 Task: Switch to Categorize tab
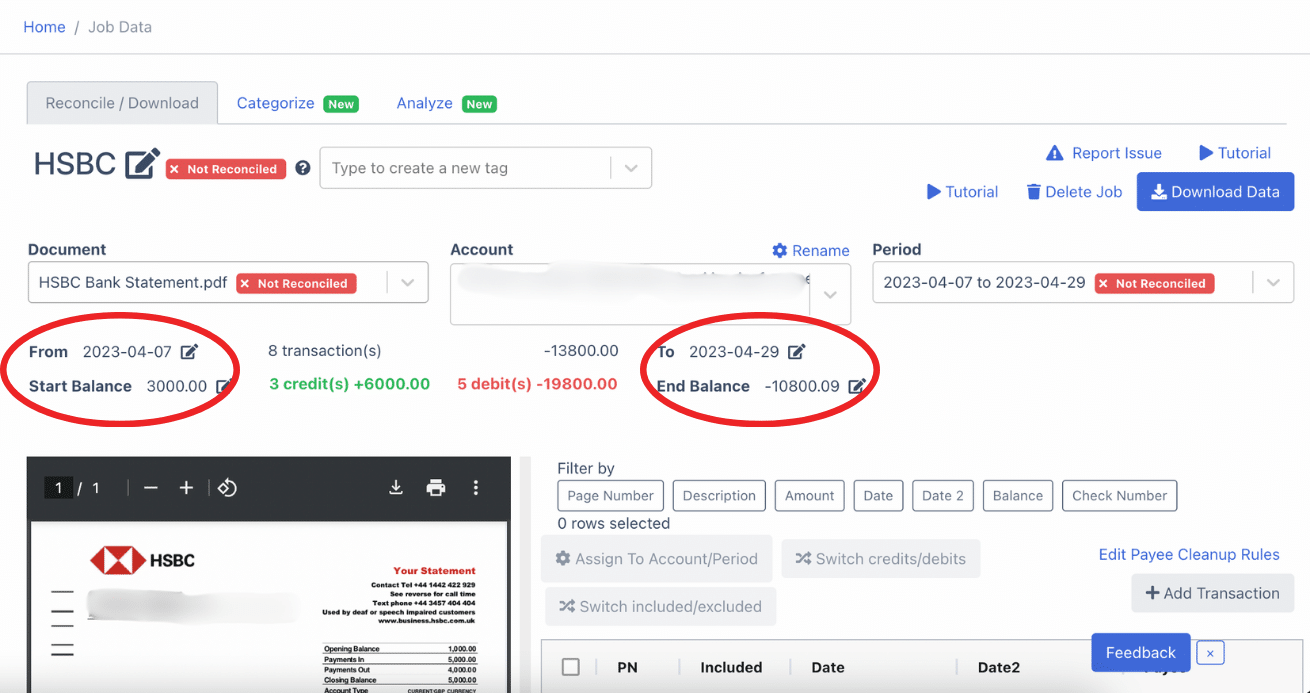pos(297,103)
